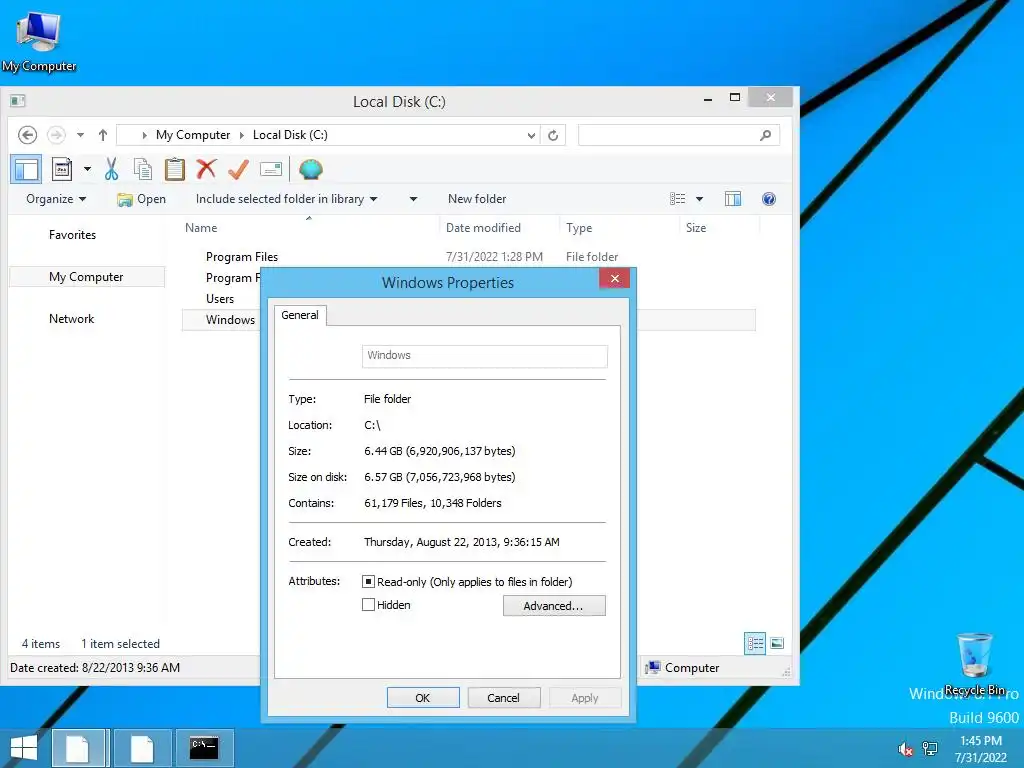Viewport: 1024px width, 768px height.
Task: Click Cancel in Windows Properties
Action: 504,697
